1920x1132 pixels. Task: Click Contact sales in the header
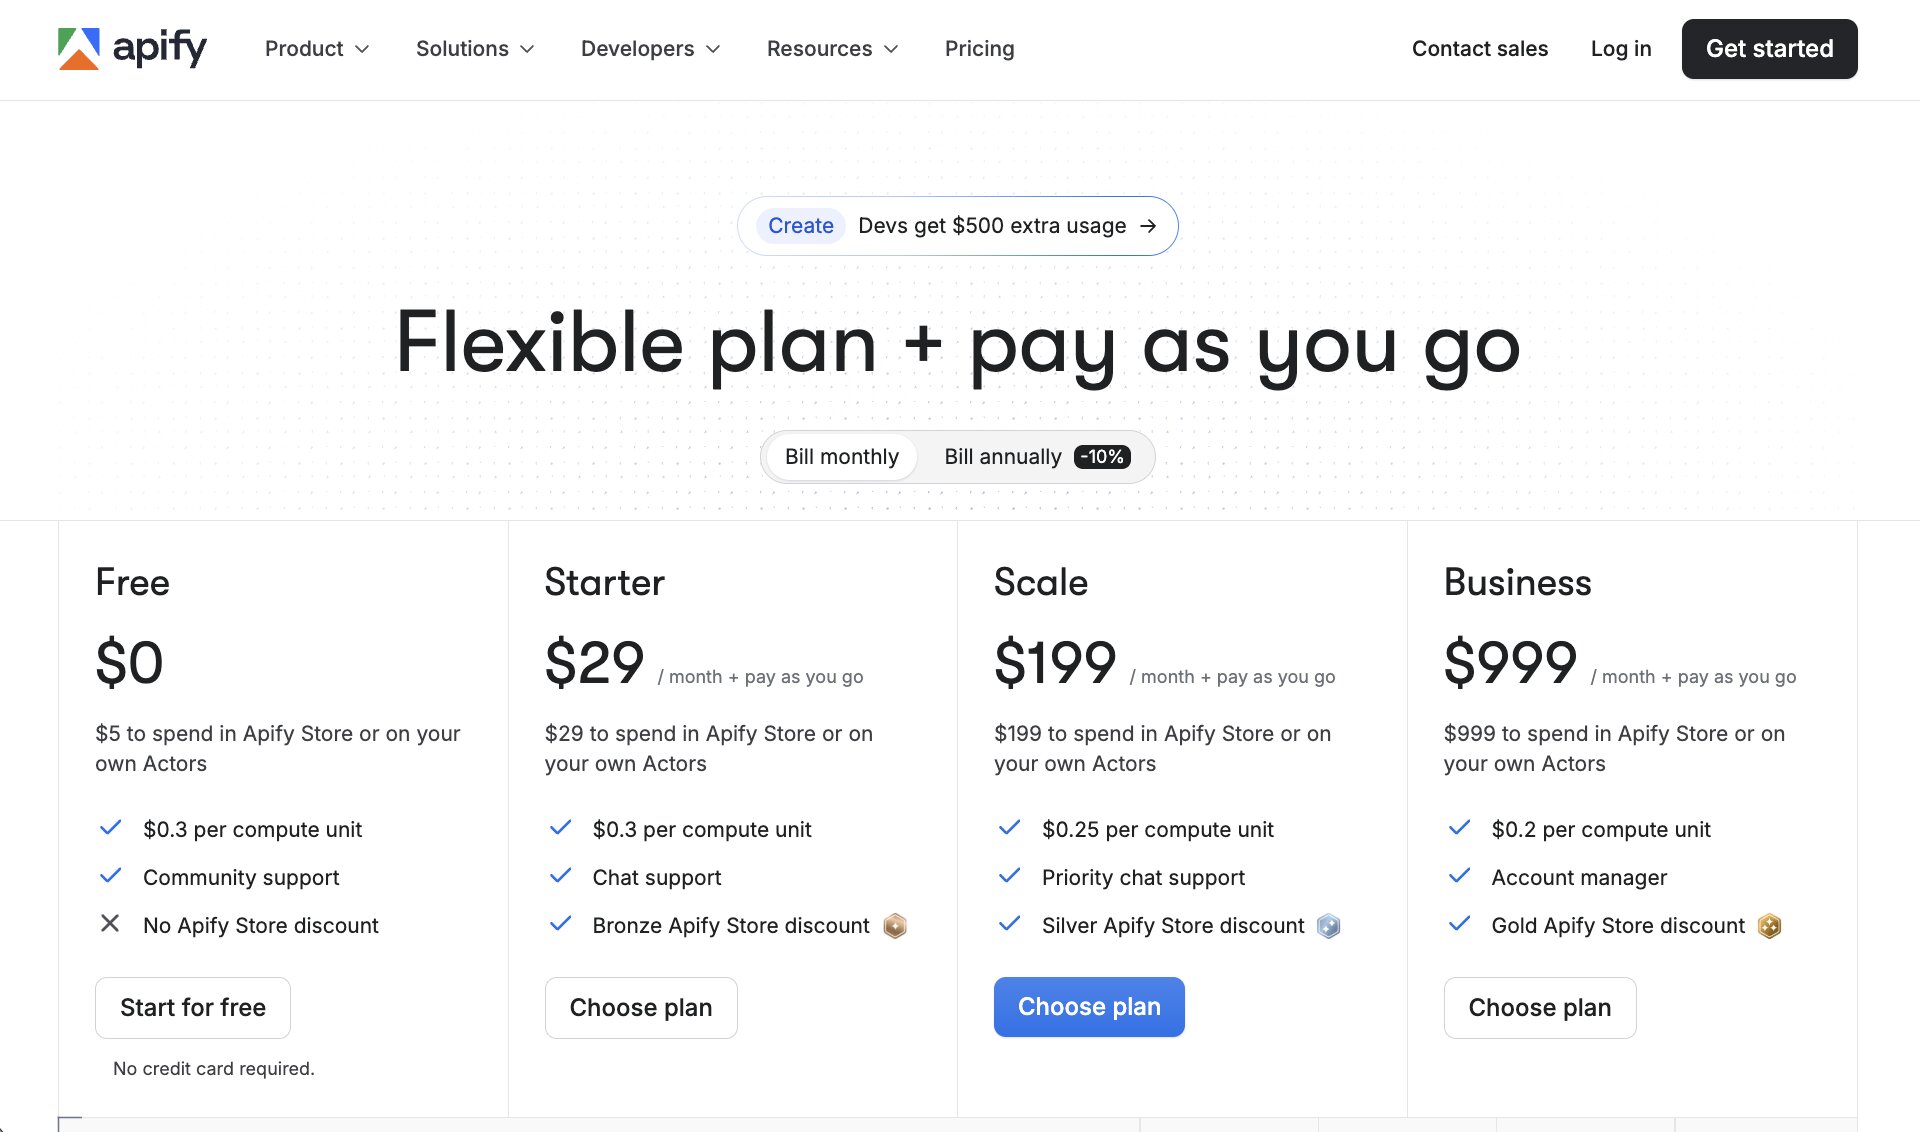click(x=1479, y=48)
